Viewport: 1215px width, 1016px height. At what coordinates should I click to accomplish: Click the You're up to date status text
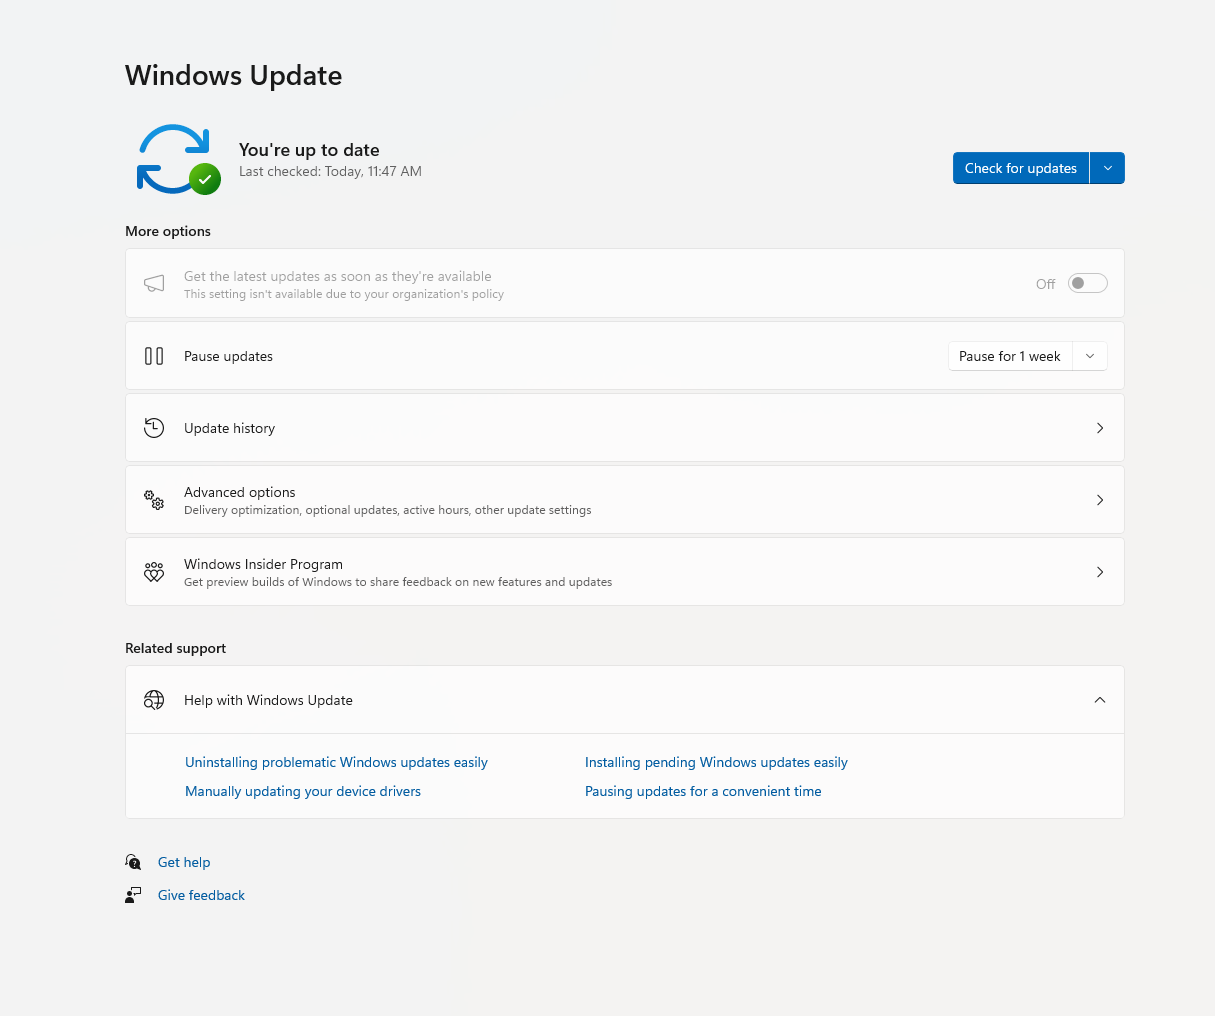[x=309, y=150]
